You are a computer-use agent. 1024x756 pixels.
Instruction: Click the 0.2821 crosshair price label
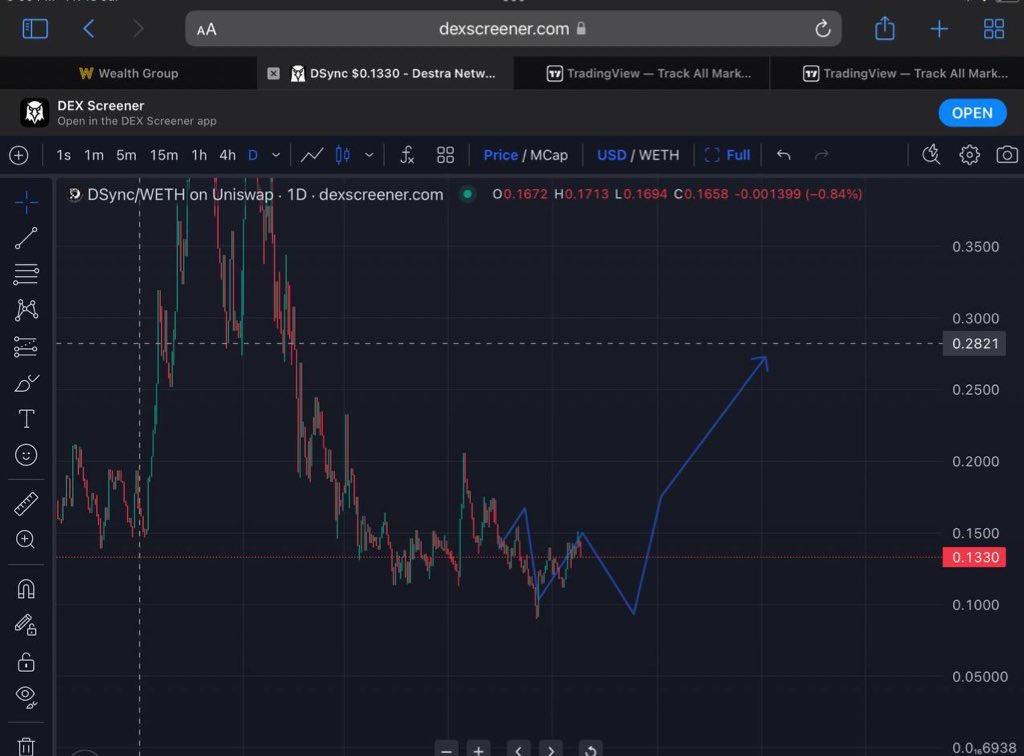pos(974,343)
